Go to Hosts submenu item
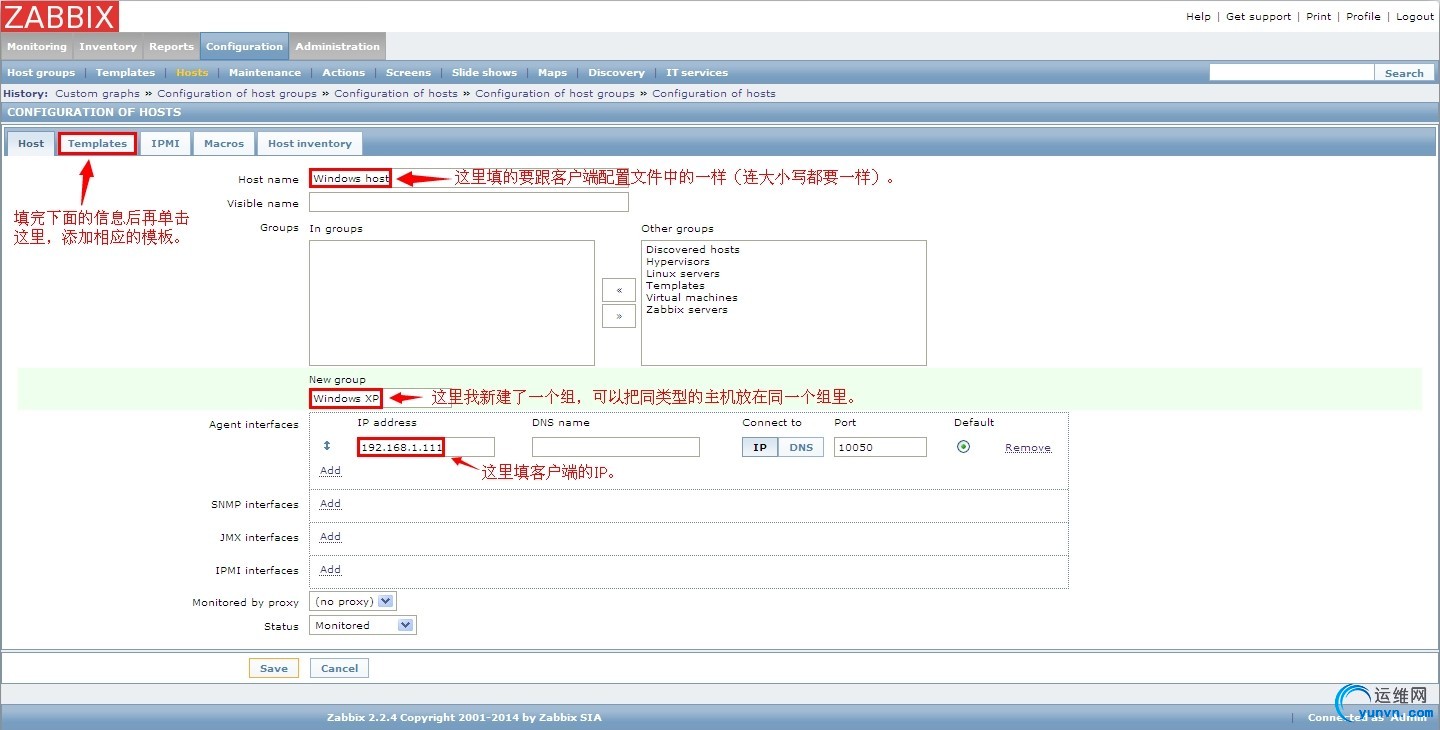Image resolution: width=1440 pixels, height=730 pixels. (x=192, y=73)
